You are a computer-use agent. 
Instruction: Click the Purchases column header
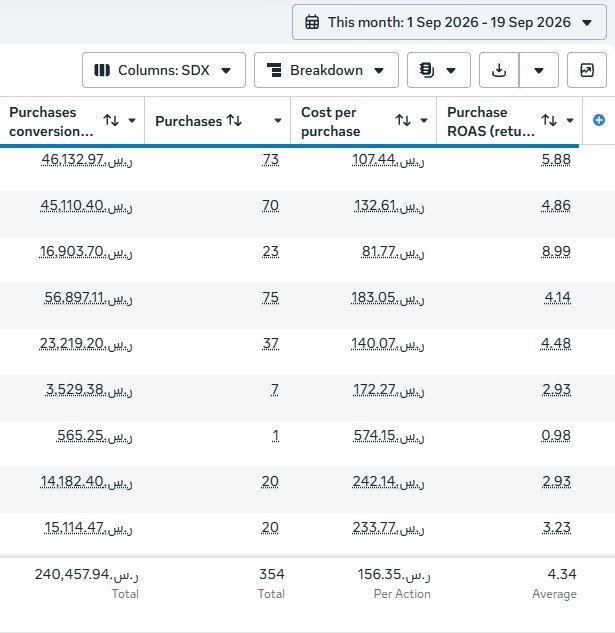[x=189, y=121]
